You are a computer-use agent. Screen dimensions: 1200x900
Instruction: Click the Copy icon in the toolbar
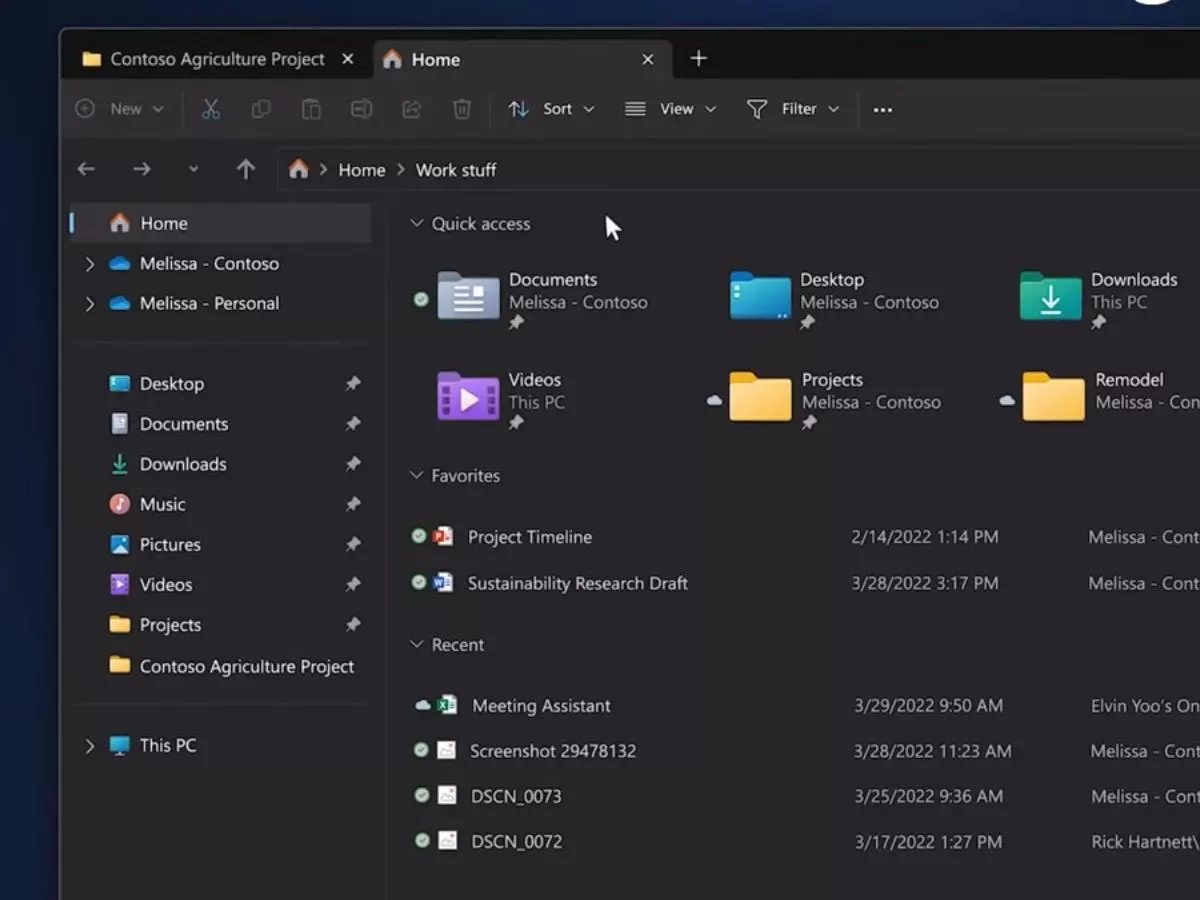click(261, 108)
